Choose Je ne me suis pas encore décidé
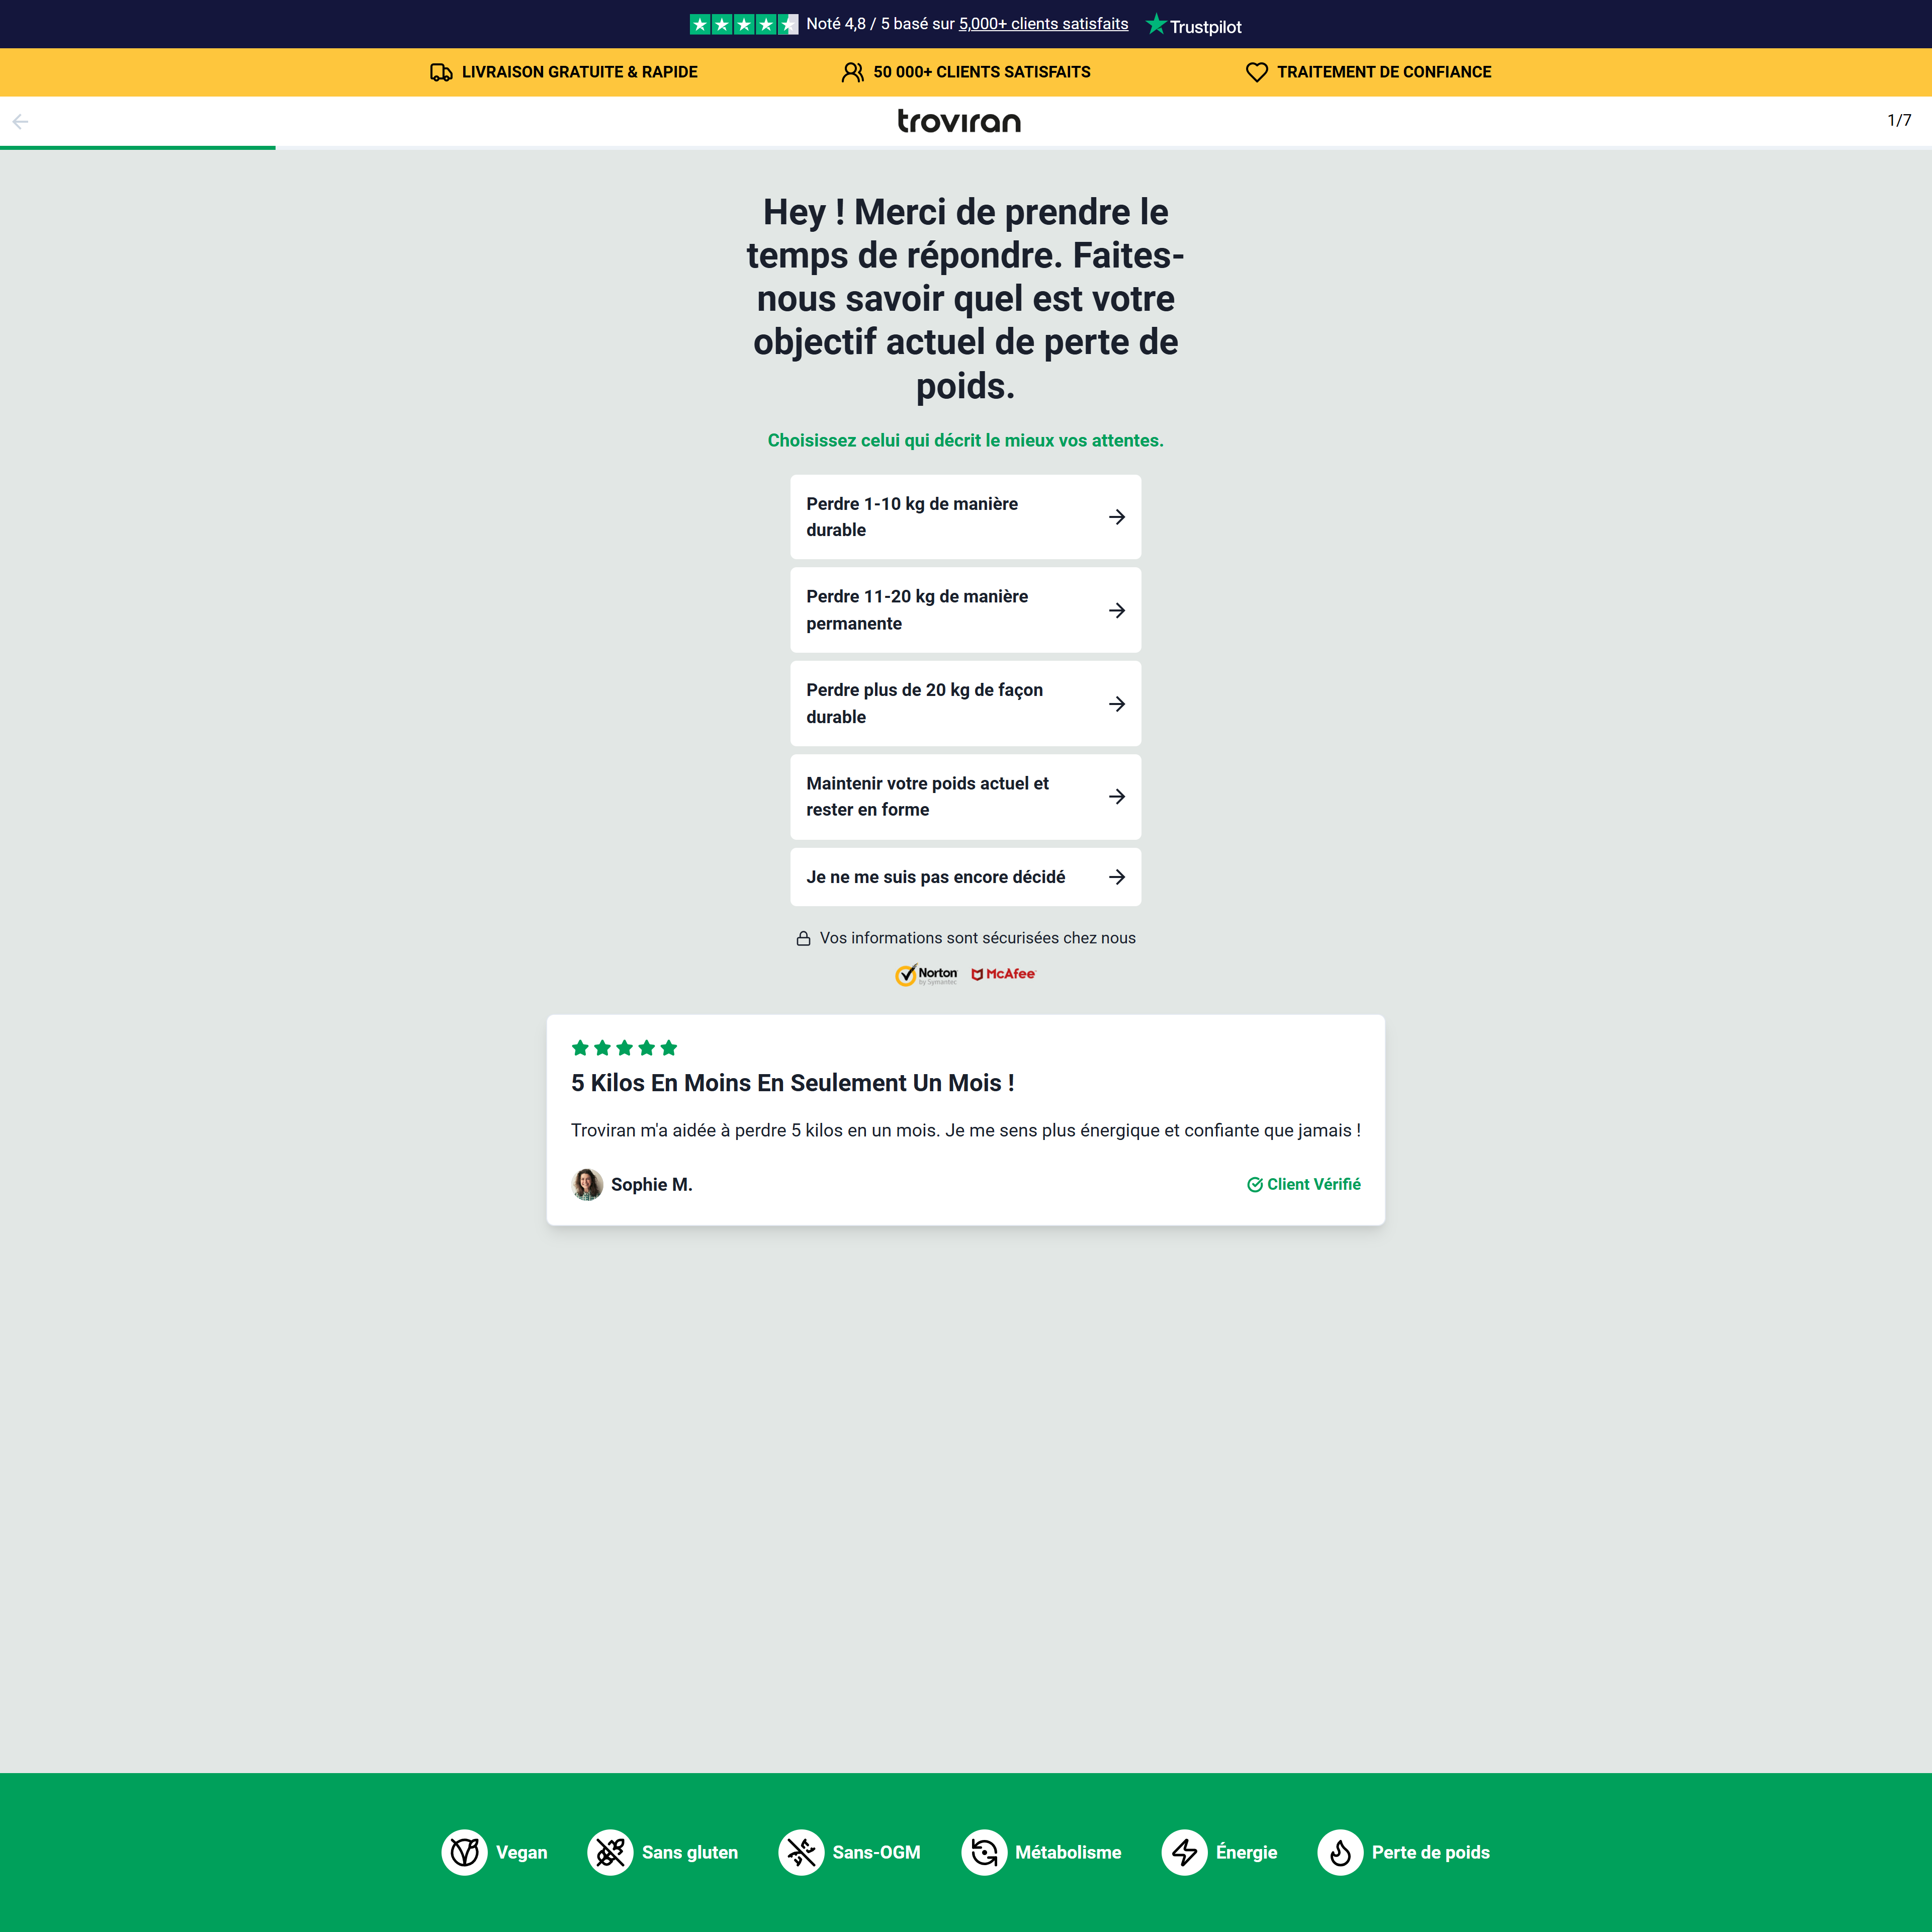 965,877
